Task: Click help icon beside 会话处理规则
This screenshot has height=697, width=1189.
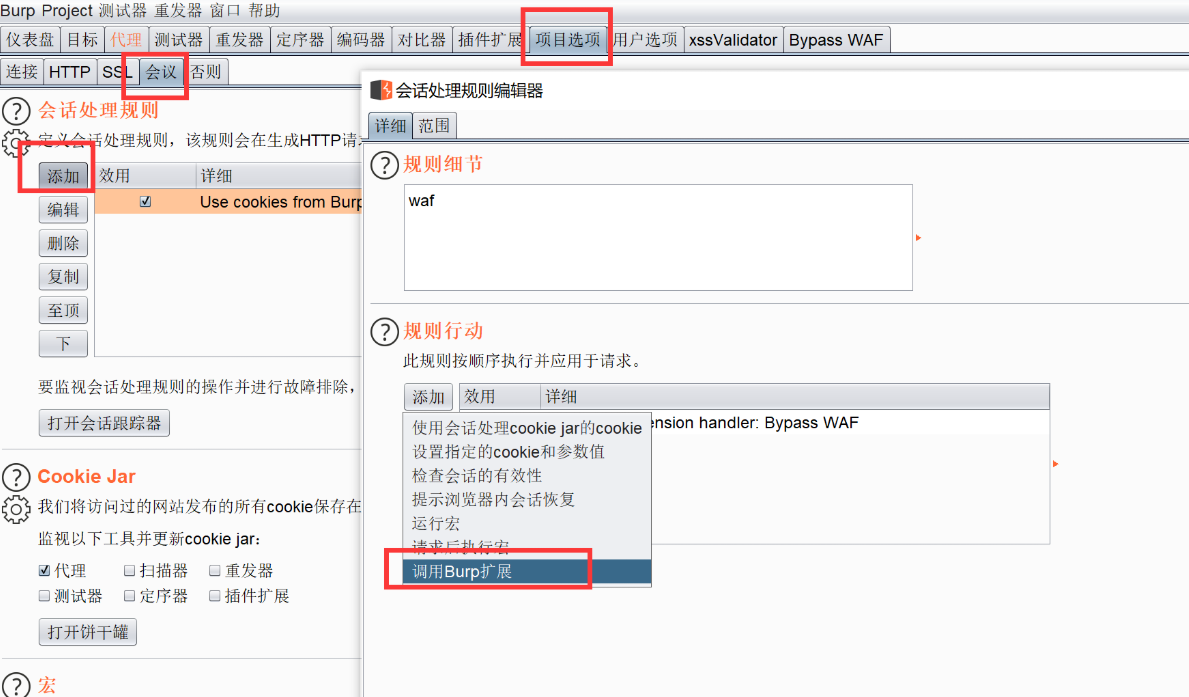Action: [x=16, y=111]
